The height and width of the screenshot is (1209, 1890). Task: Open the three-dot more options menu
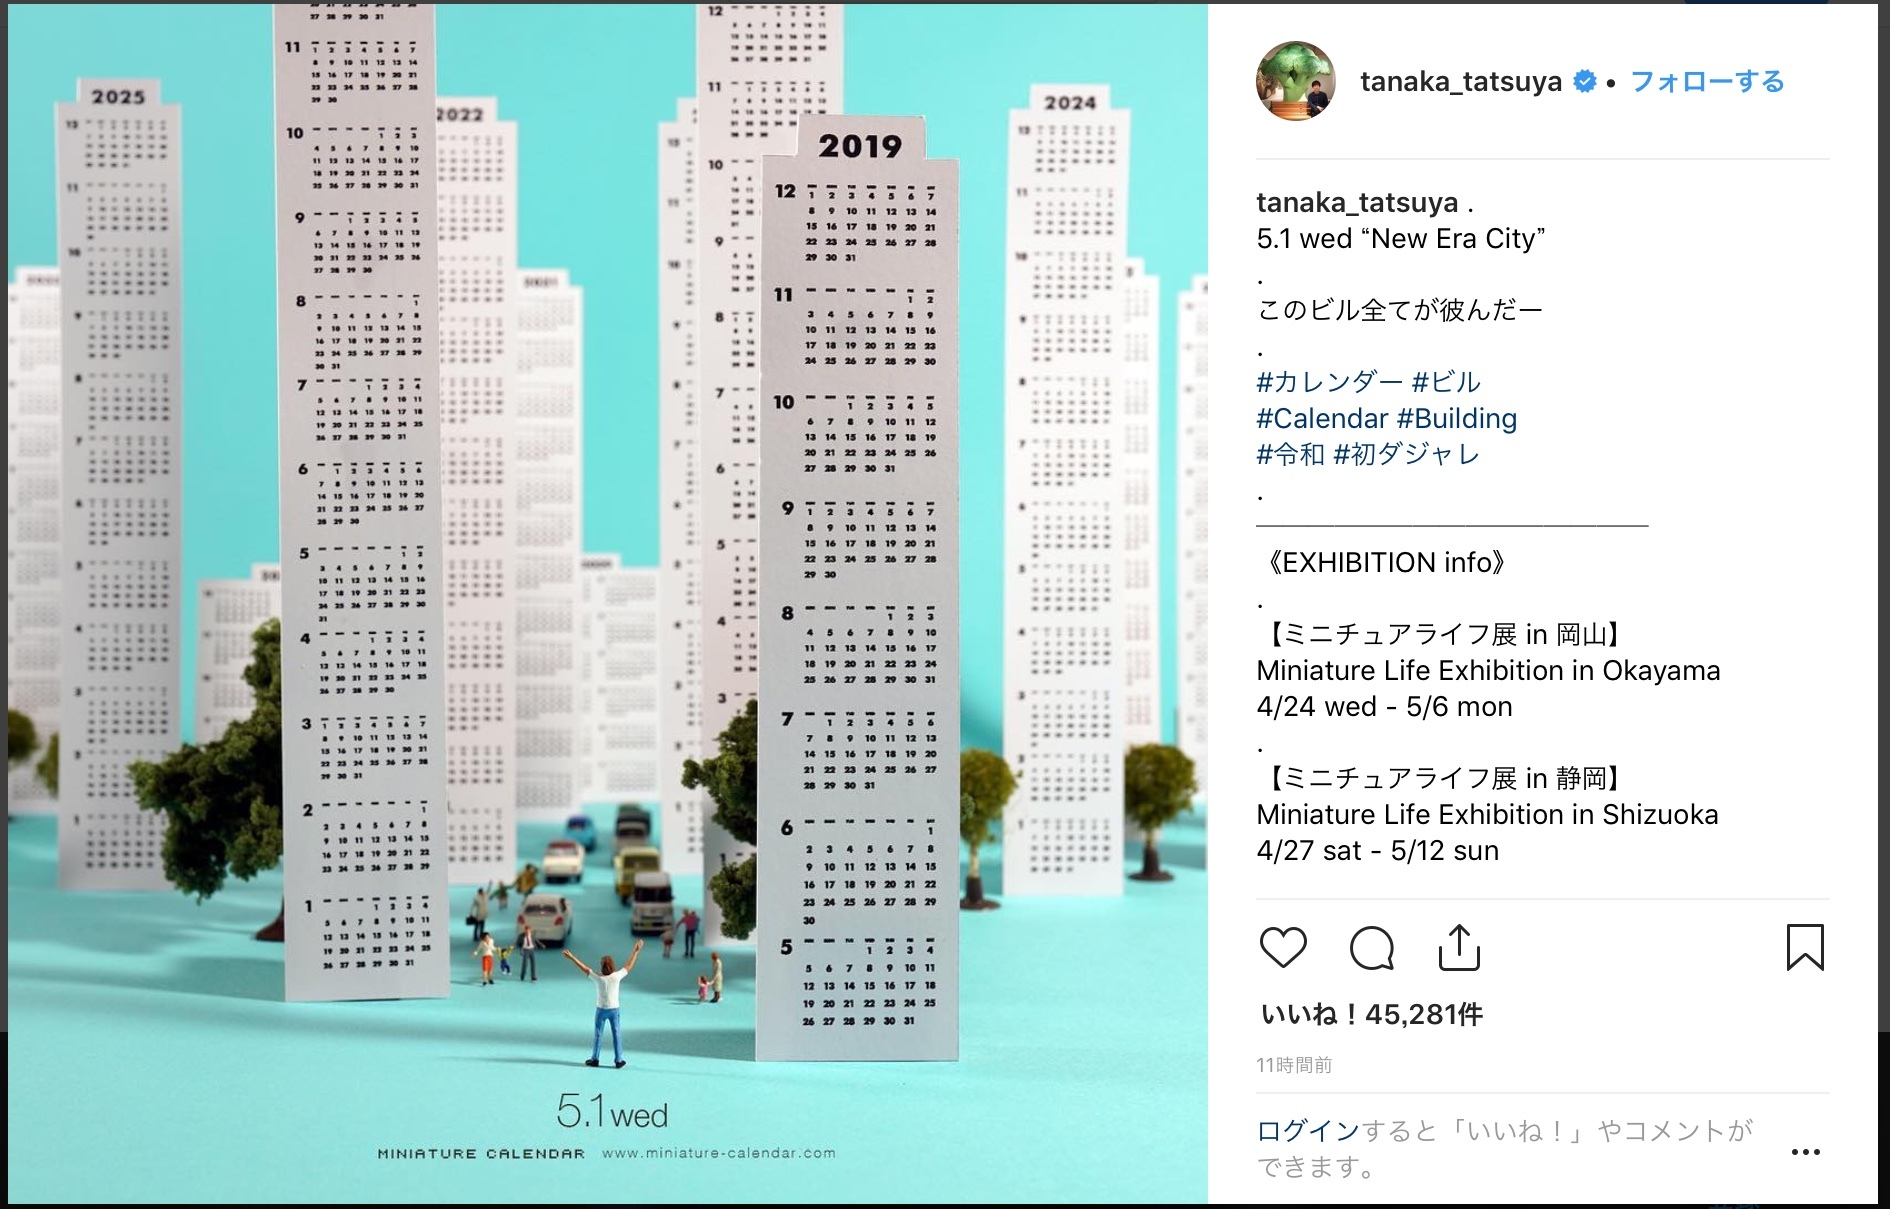1805,1152
